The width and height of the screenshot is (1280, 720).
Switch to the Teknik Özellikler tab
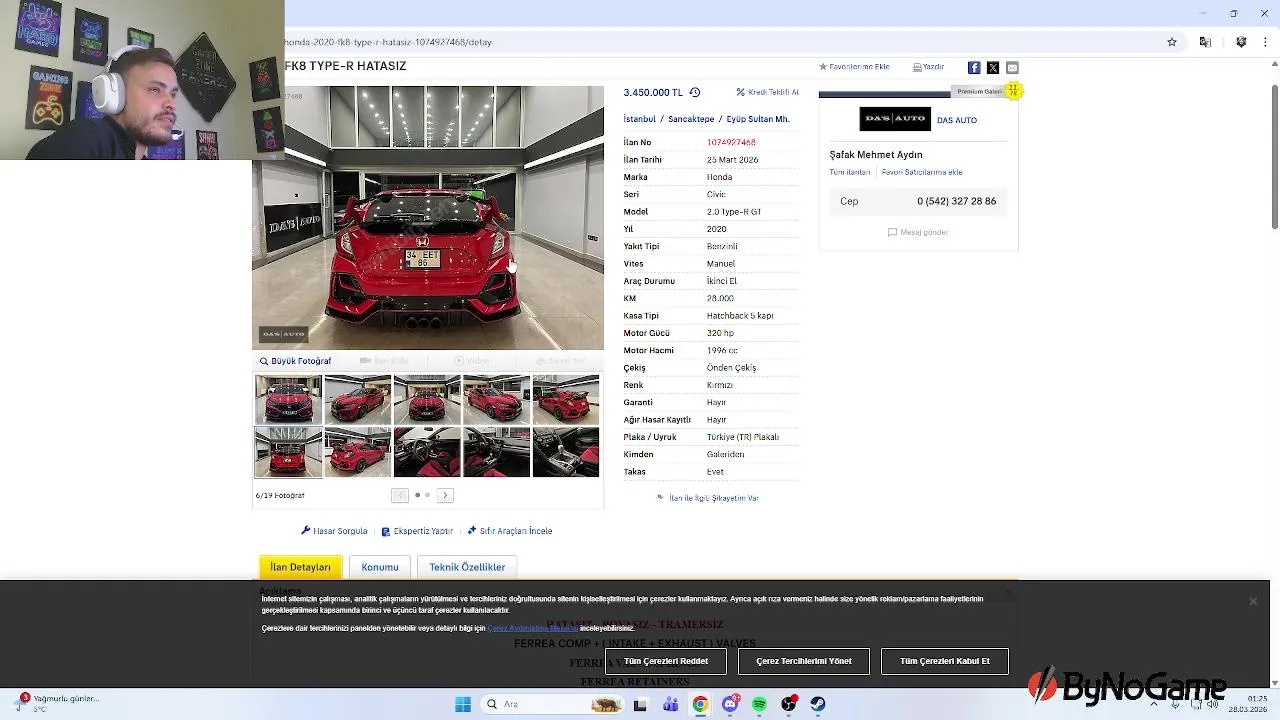(x=467, y=567)
